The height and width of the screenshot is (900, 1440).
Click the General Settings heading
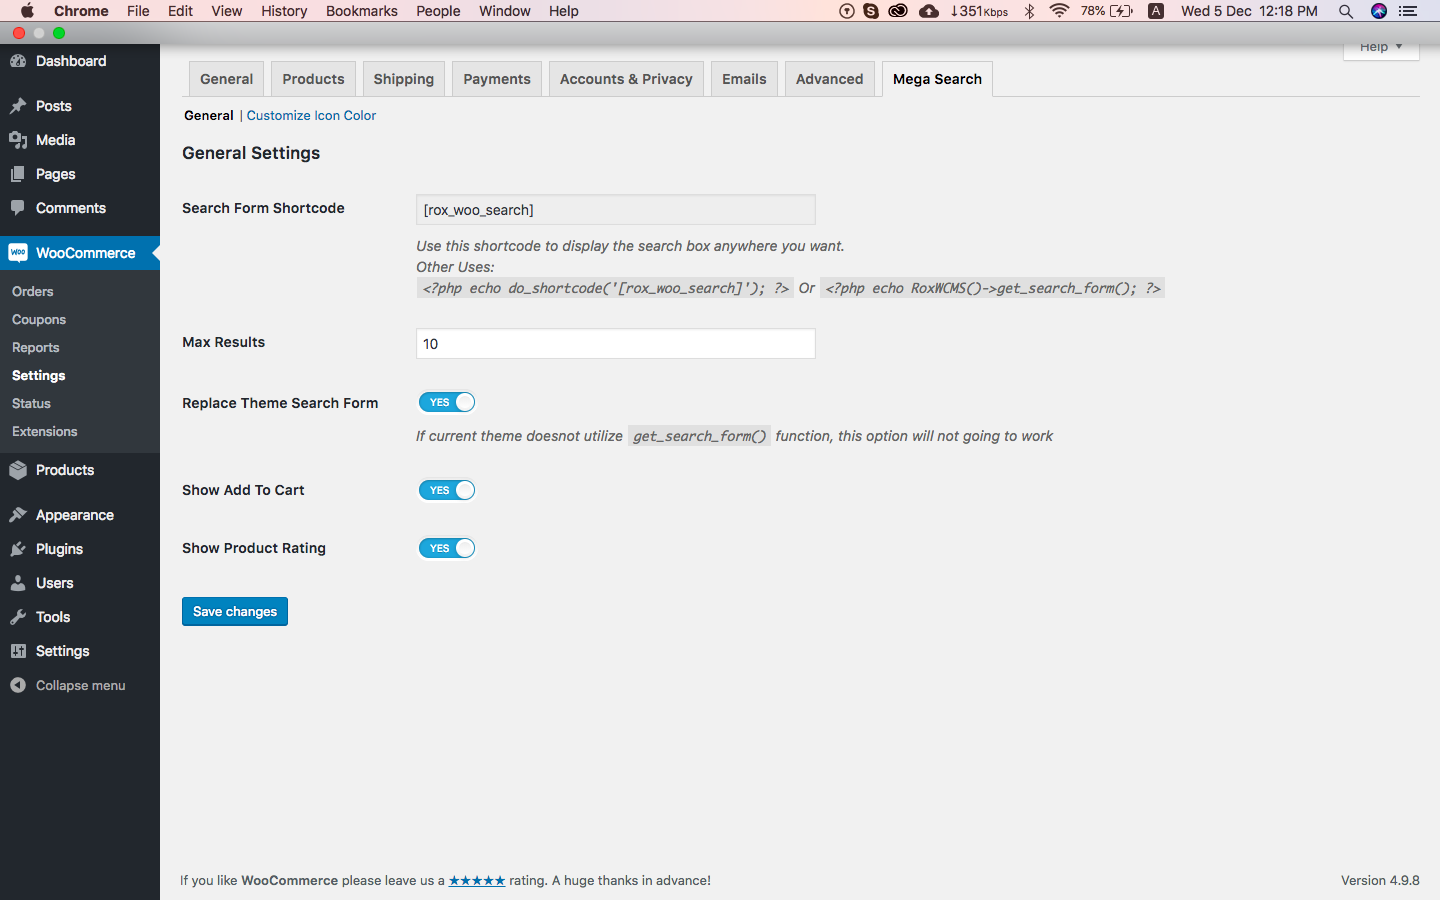251,153
